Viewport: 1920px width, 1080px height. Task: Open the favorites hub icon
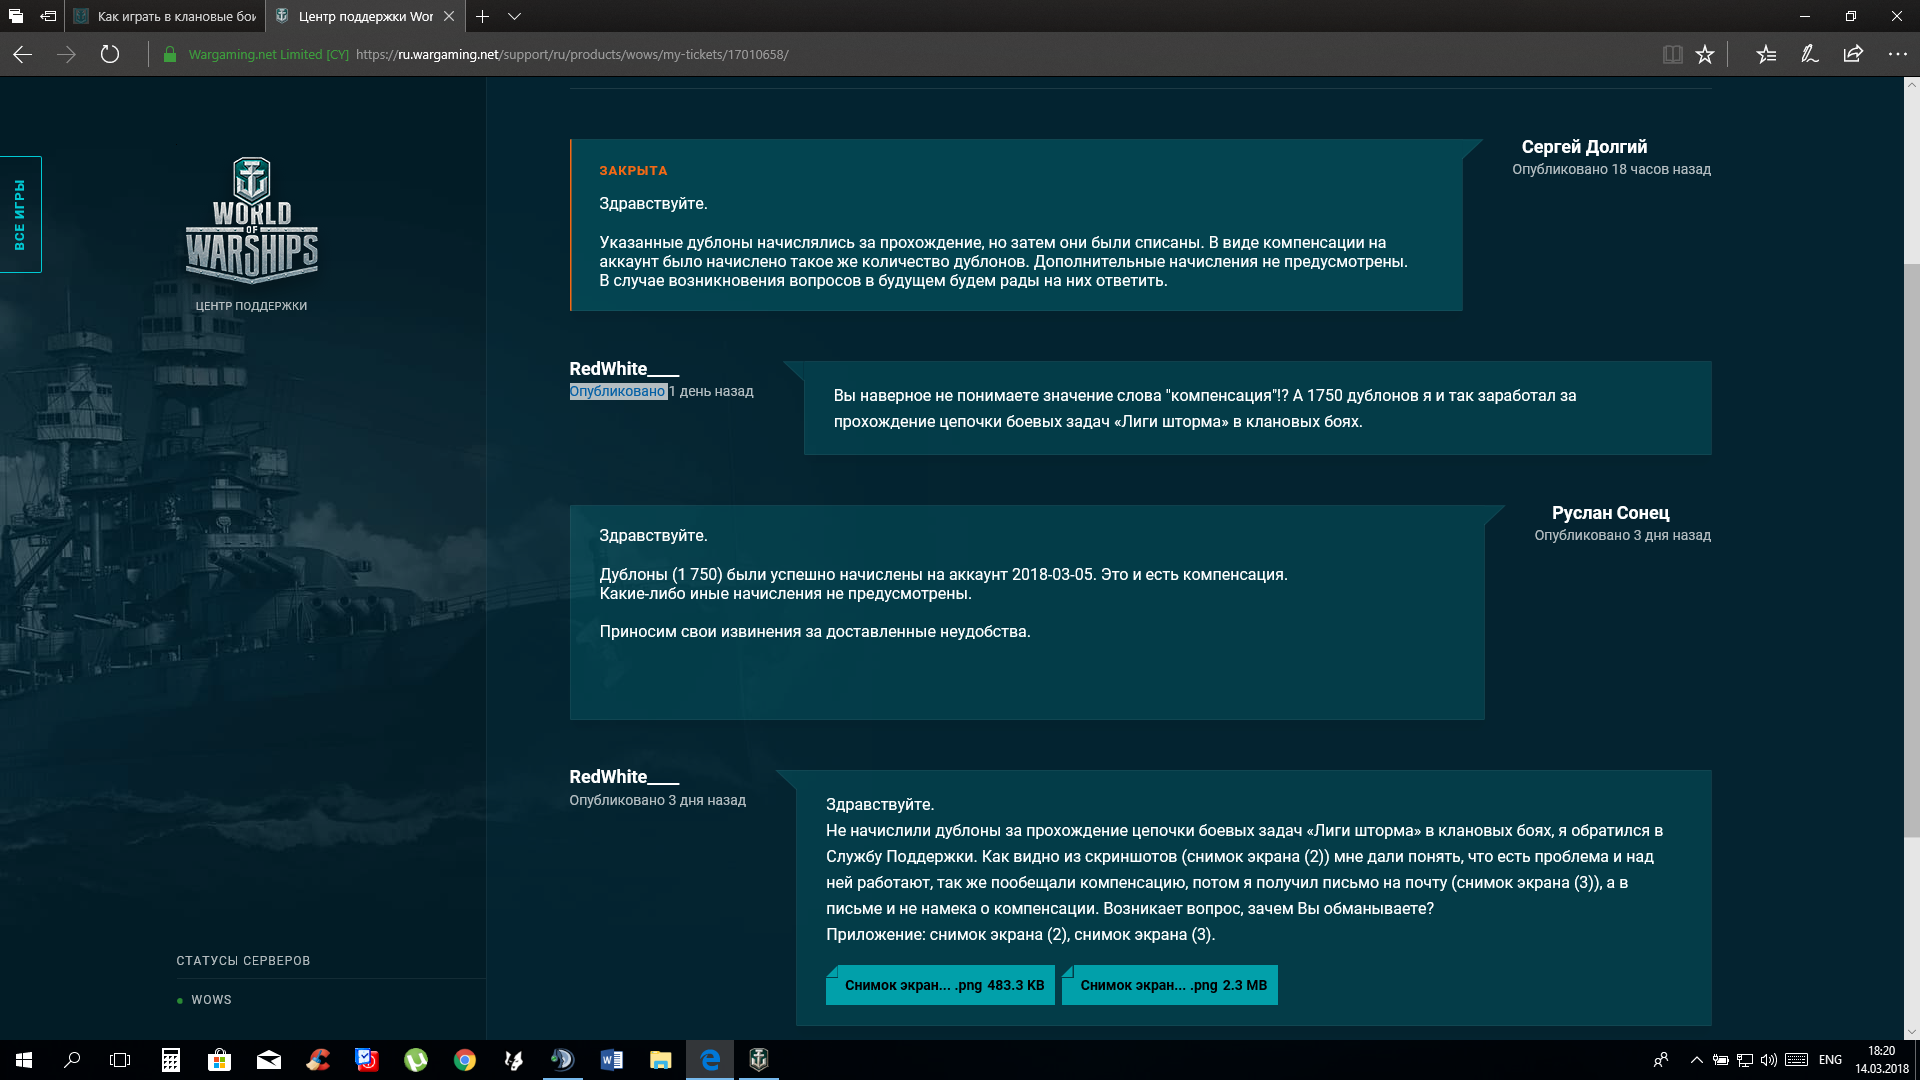tap(1766, 55)
